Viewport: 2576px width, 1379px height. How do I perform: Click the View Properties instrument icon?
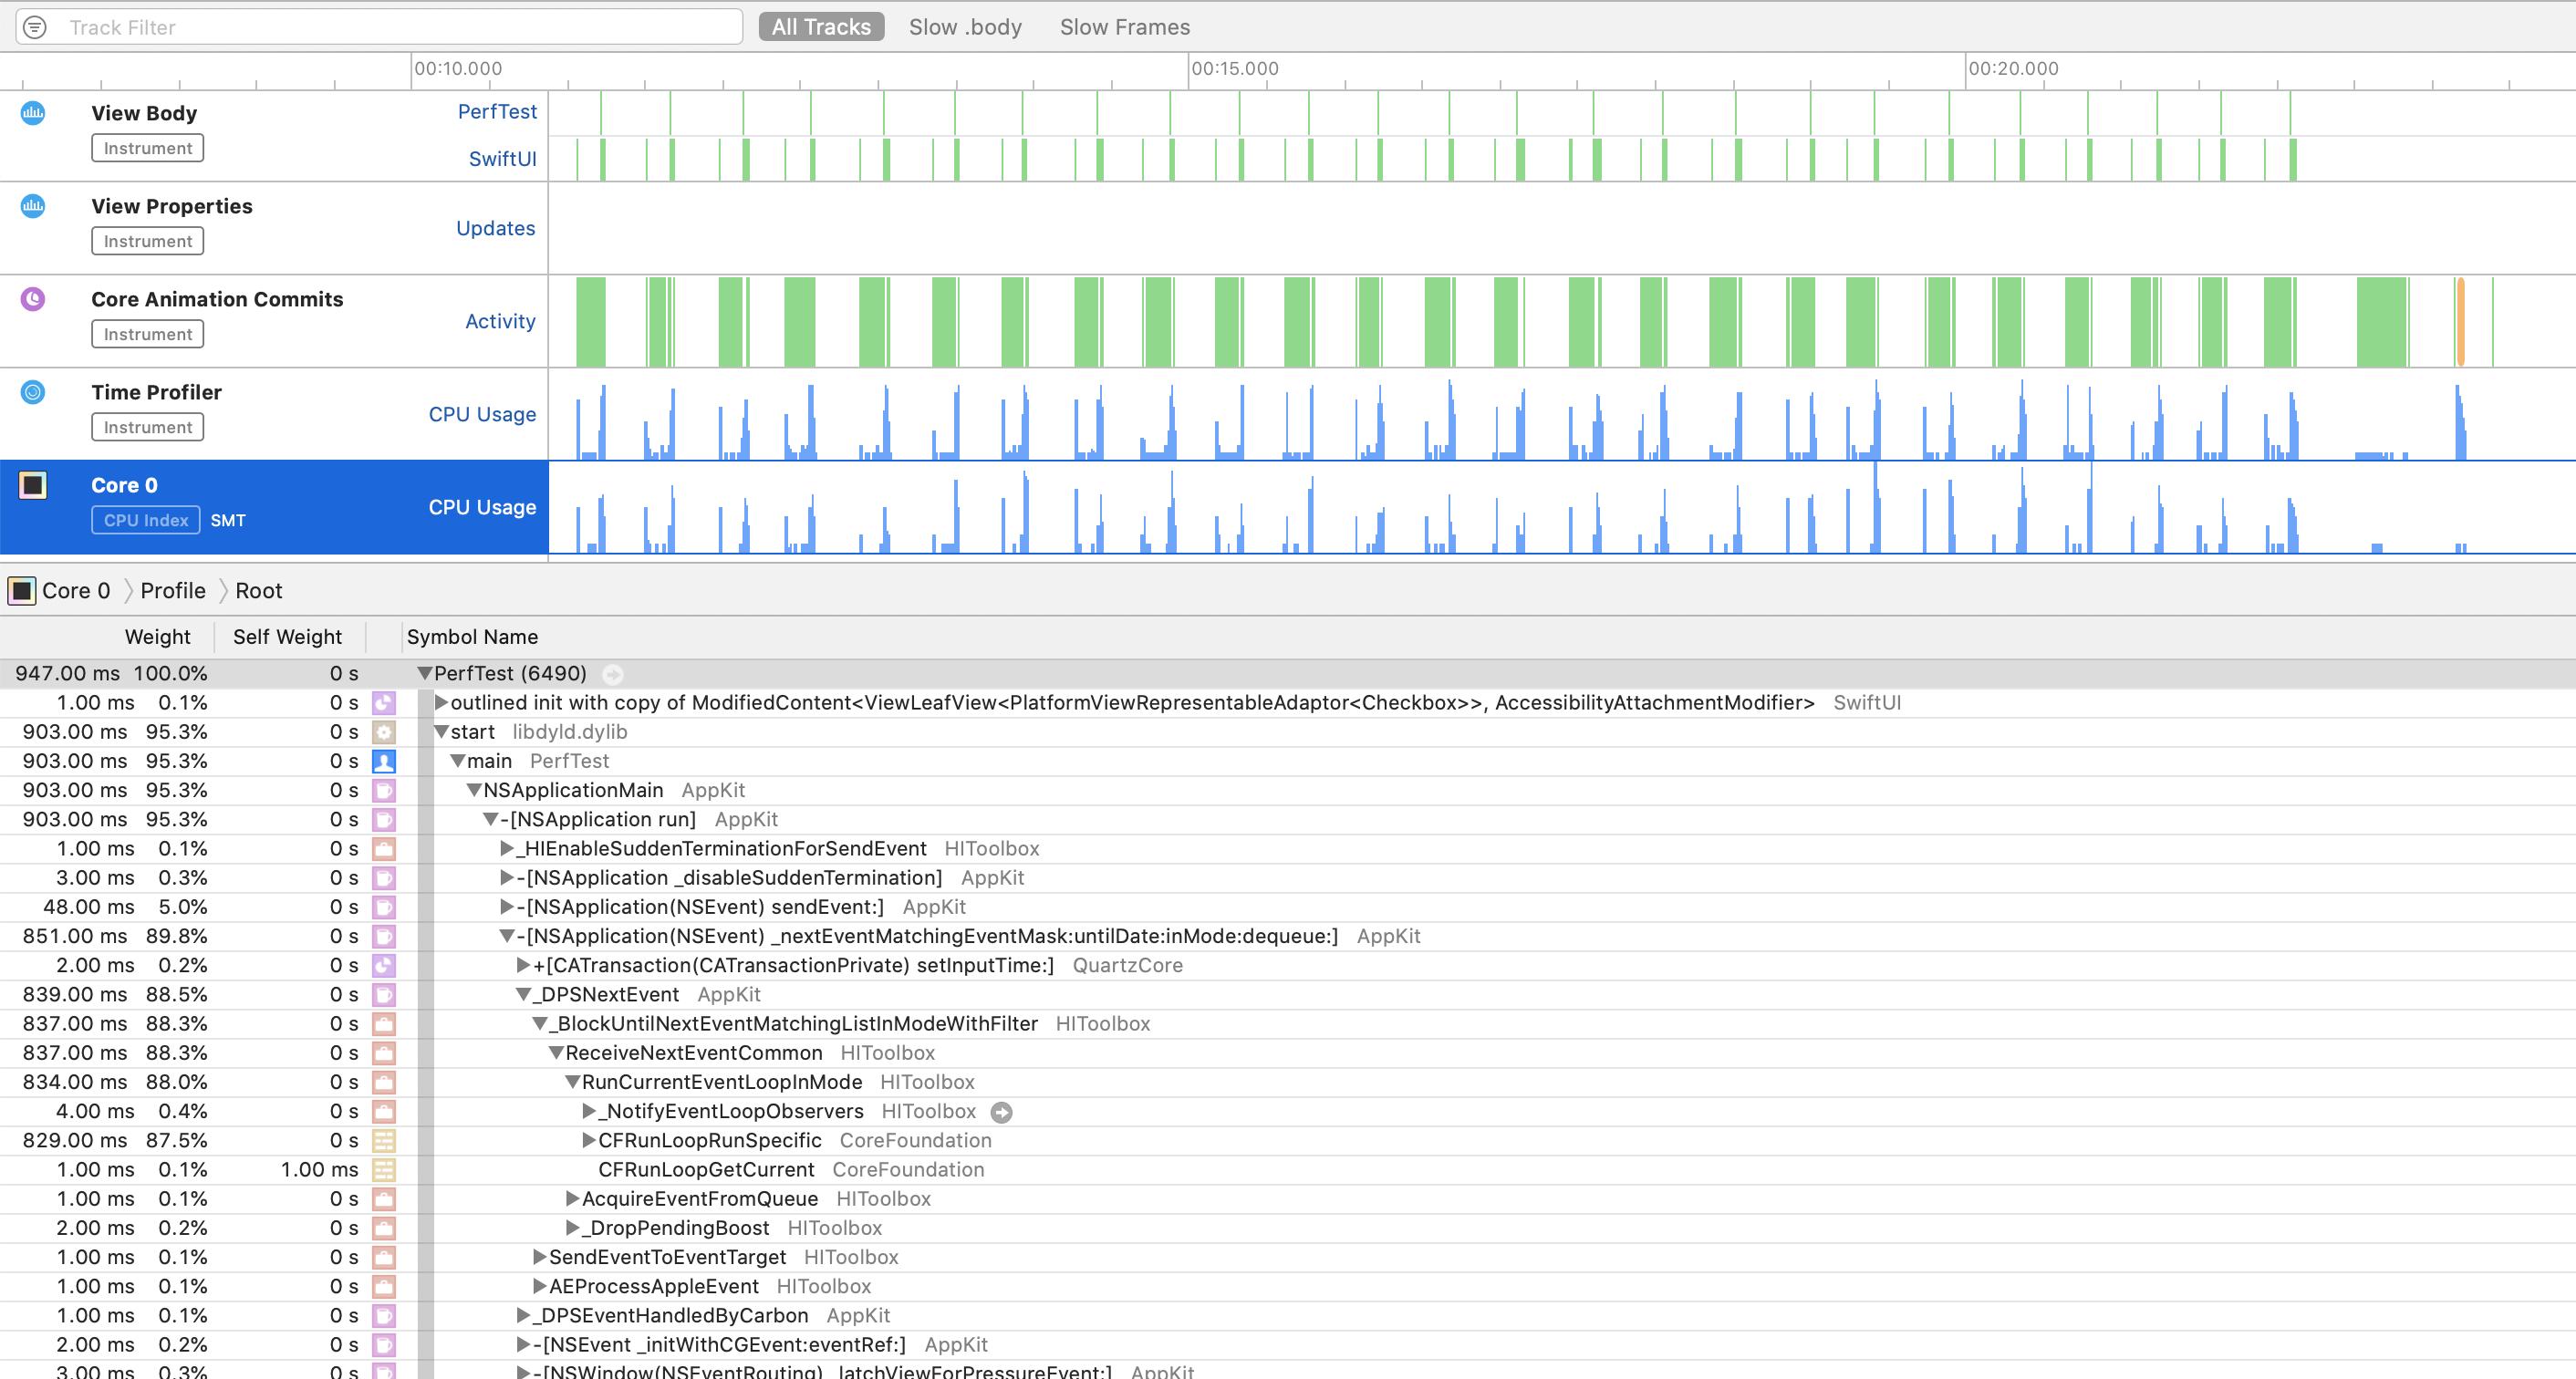click(x=33, y=206)
